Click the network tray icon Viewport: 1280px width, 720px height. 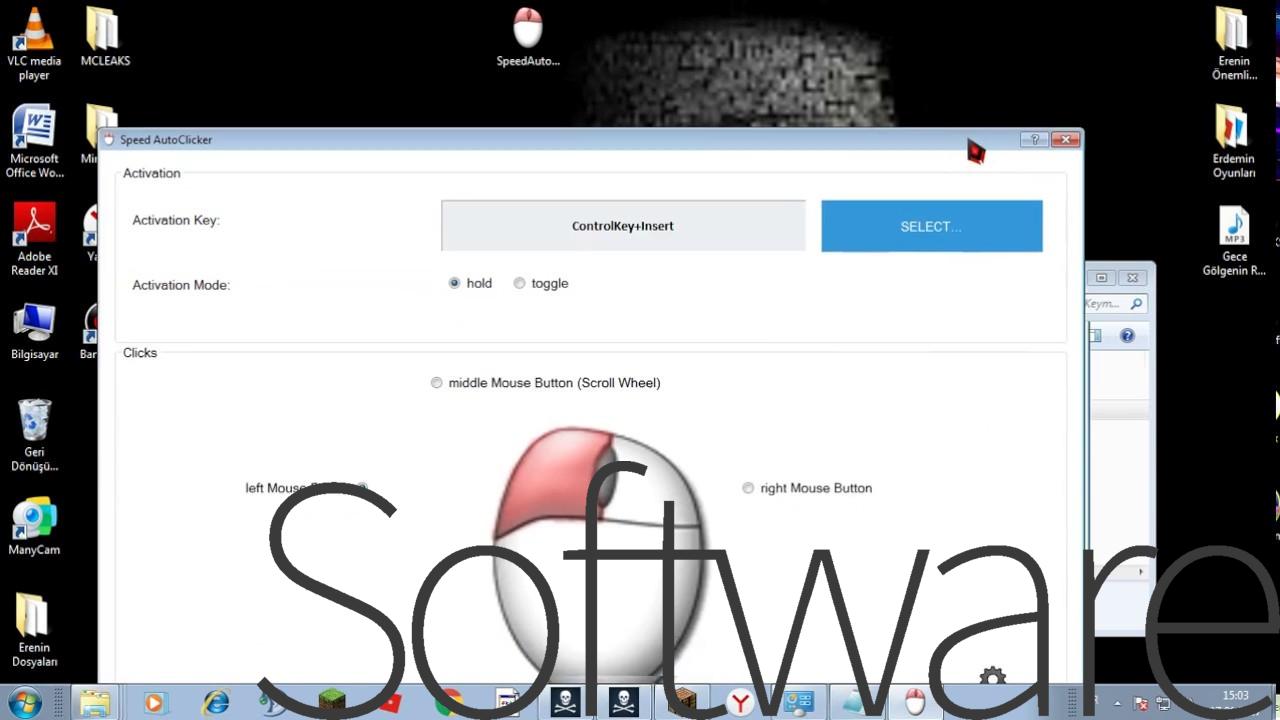[x=1164, y=703]
